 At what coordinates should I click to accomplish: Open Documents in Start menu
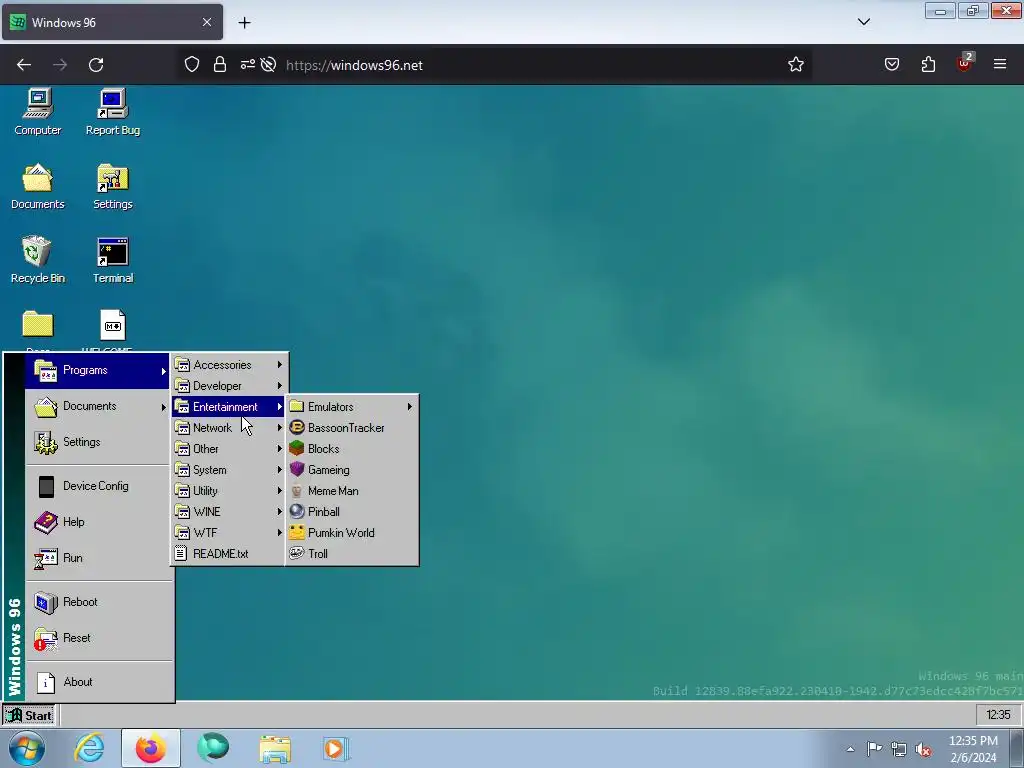98,406
